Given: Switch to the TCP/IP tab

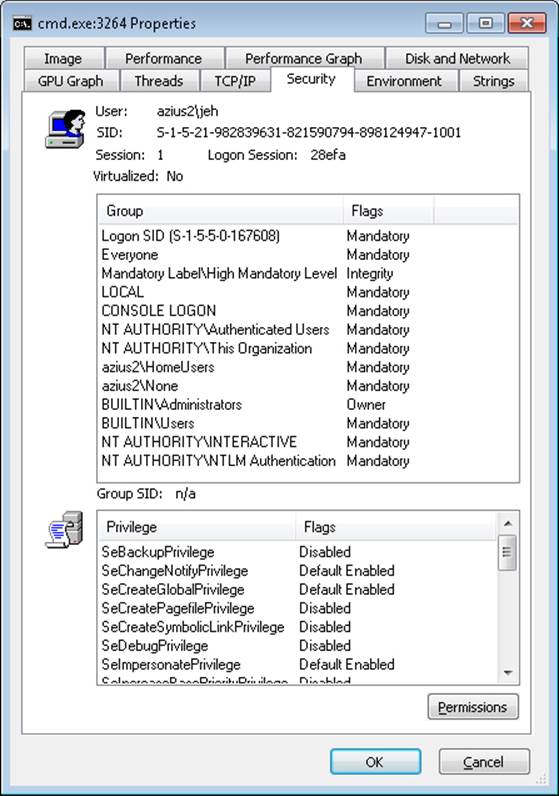Looking at the screenshot, I should [235, 81].
